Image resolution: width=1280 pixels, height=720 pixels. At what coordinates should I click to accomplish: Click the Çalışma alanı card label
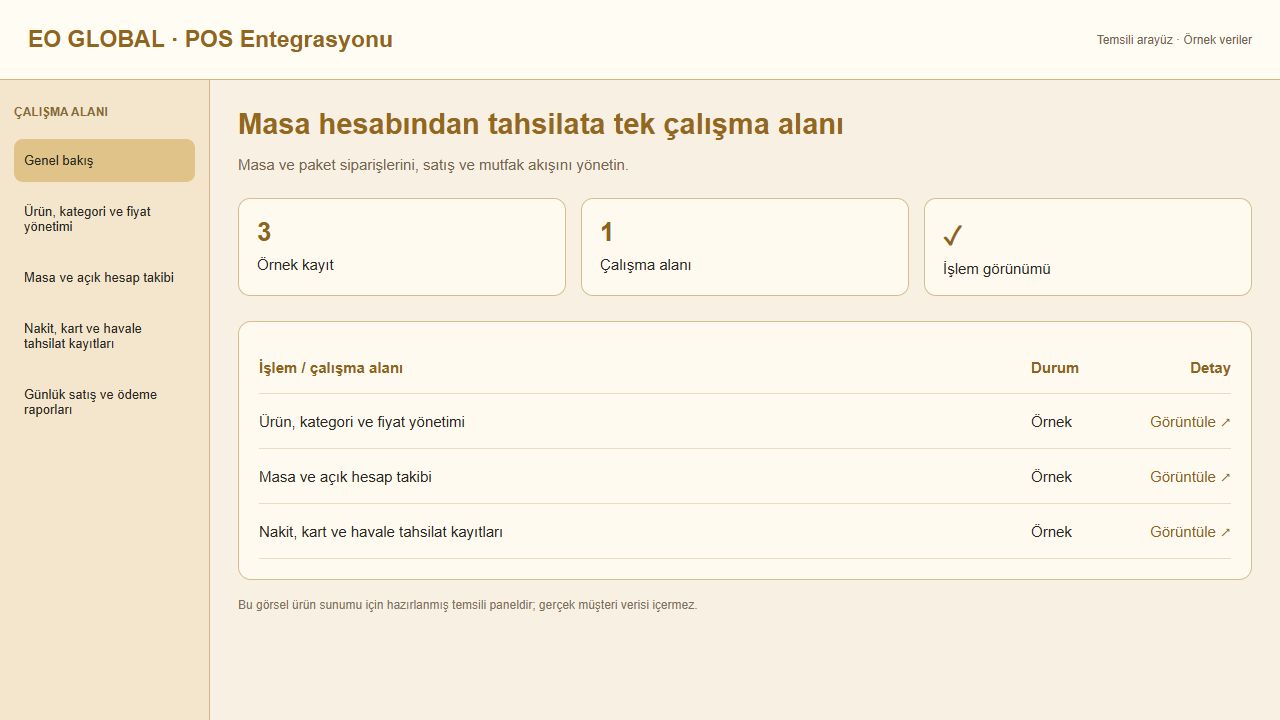pyautogui.click(x=645, y=265)
